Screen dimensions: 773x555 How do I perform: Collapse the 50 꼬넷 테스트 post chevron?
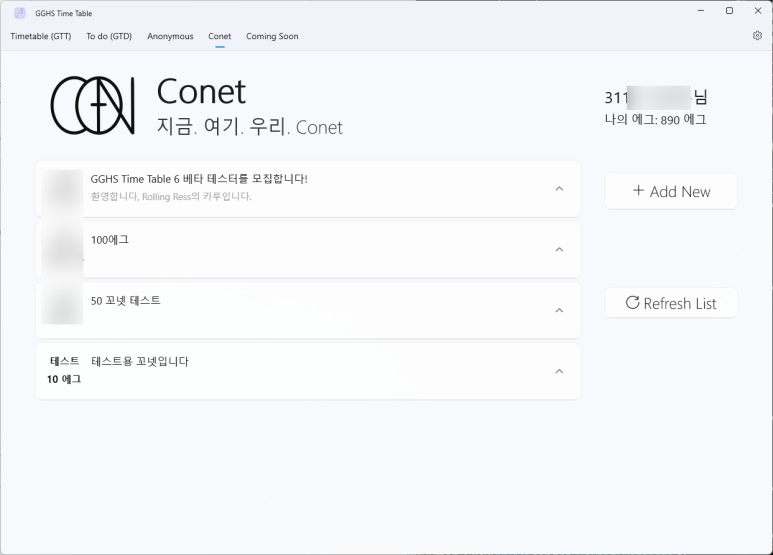click(559, 311)
